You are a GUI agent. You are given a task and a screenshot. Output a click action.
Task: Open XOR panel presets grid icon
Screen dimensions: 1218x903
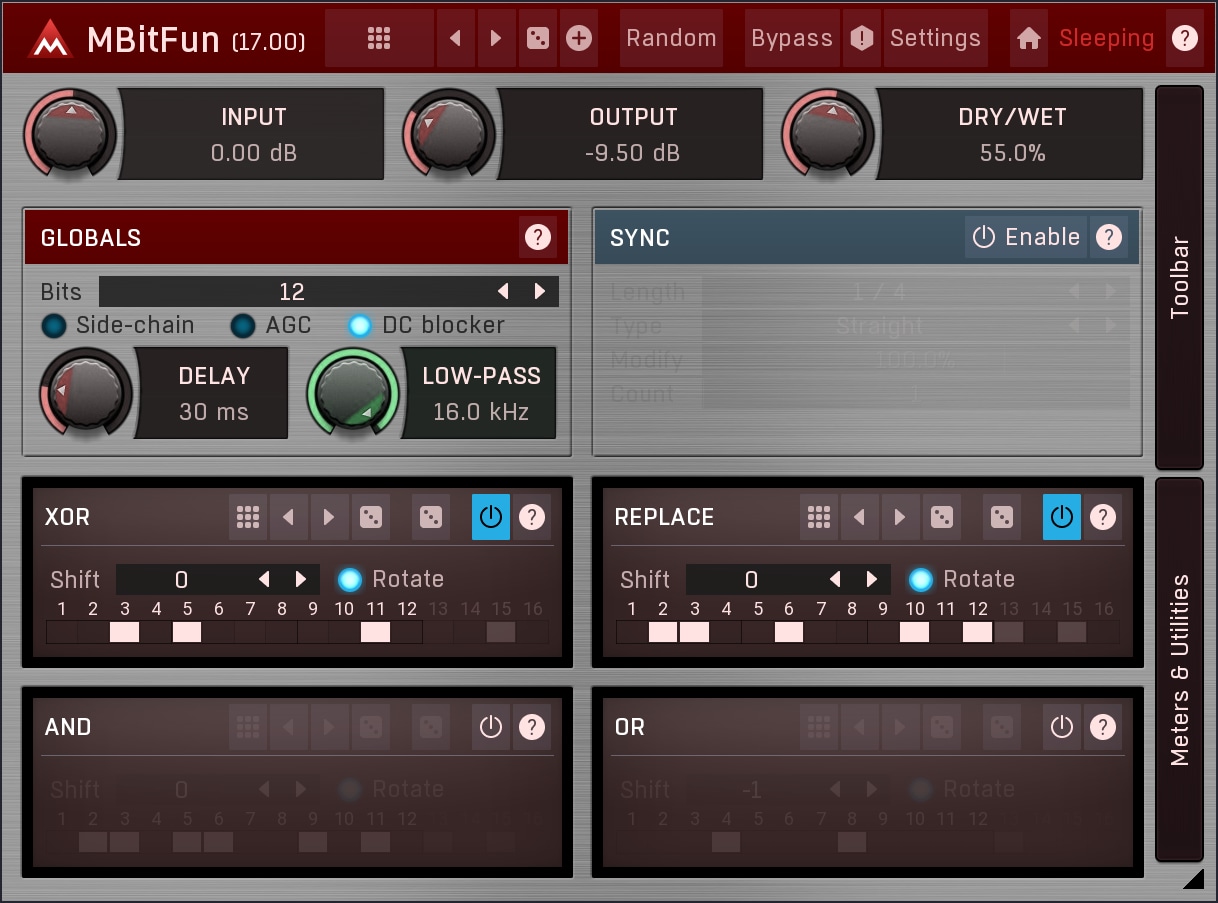(x=248, y=517)
